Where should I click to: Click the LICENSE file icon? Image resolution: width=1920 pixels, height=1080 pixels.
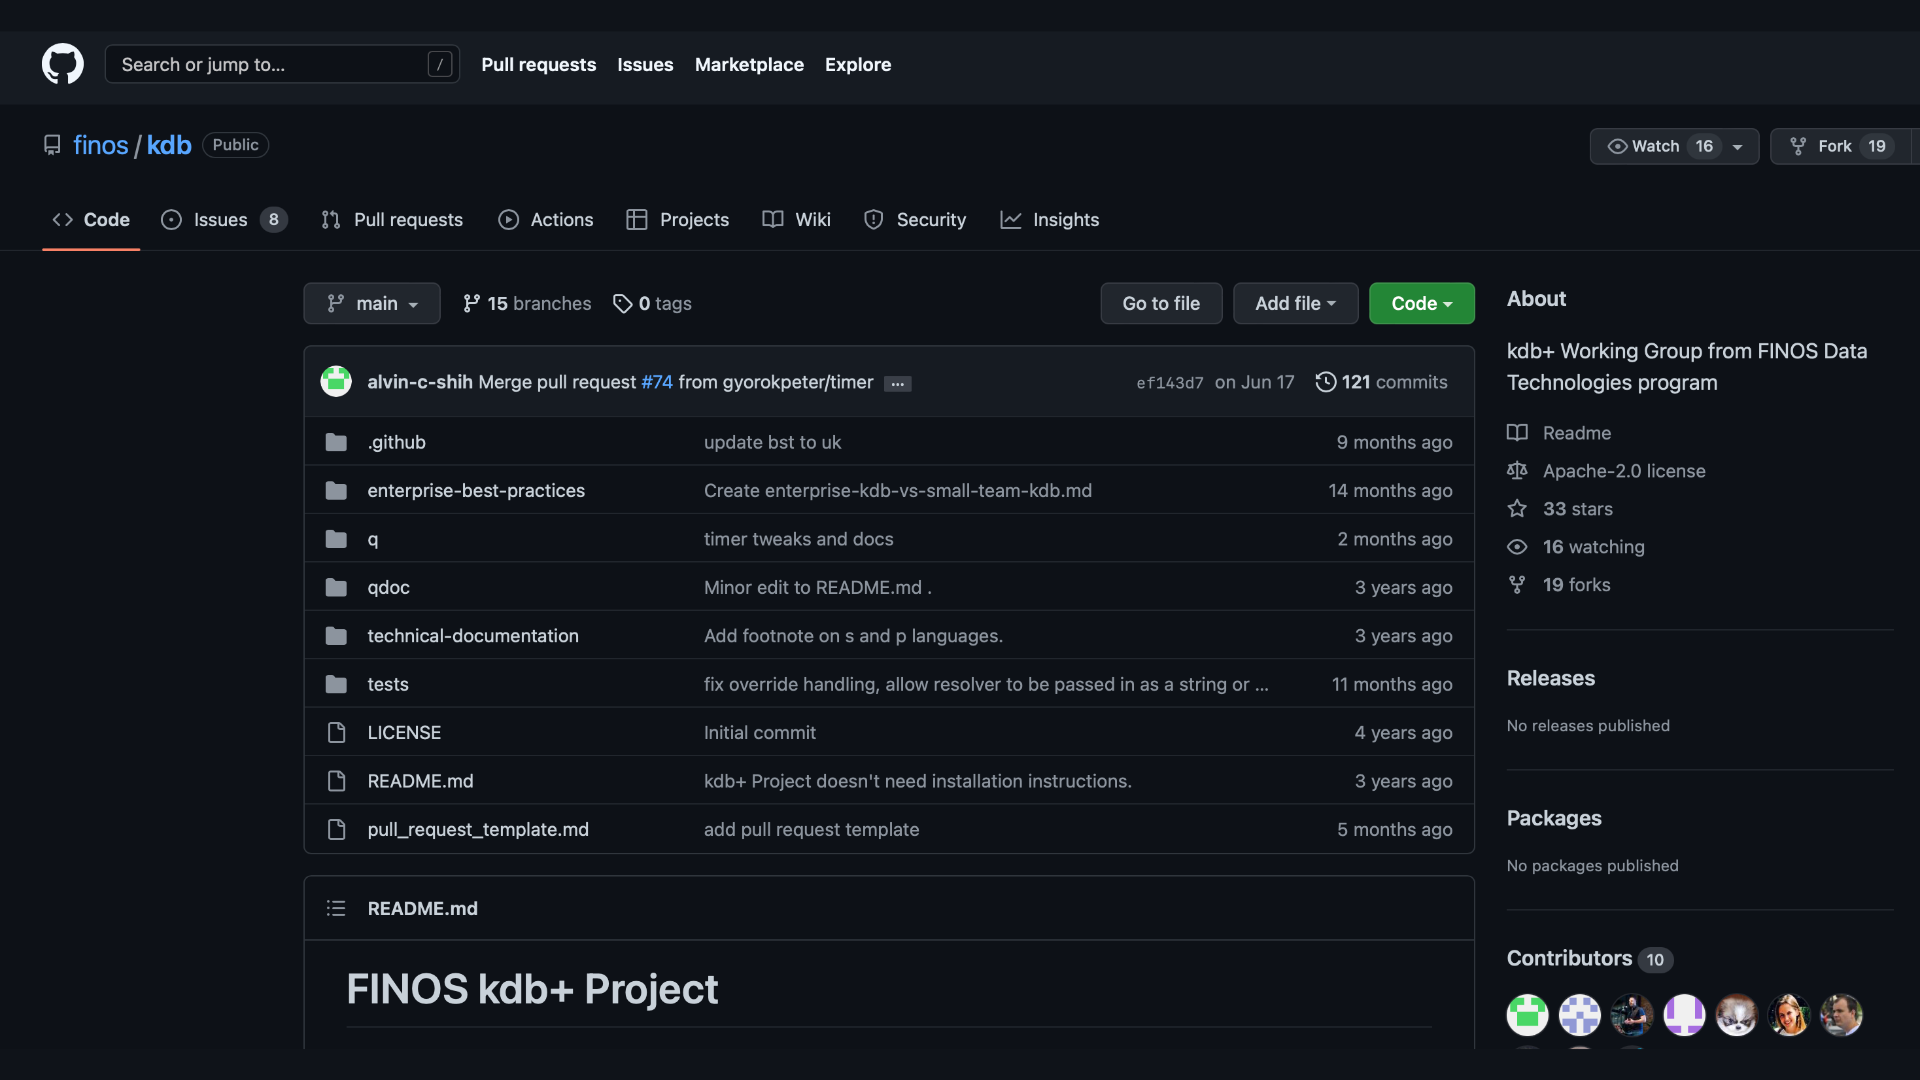[x=336, y=733]
